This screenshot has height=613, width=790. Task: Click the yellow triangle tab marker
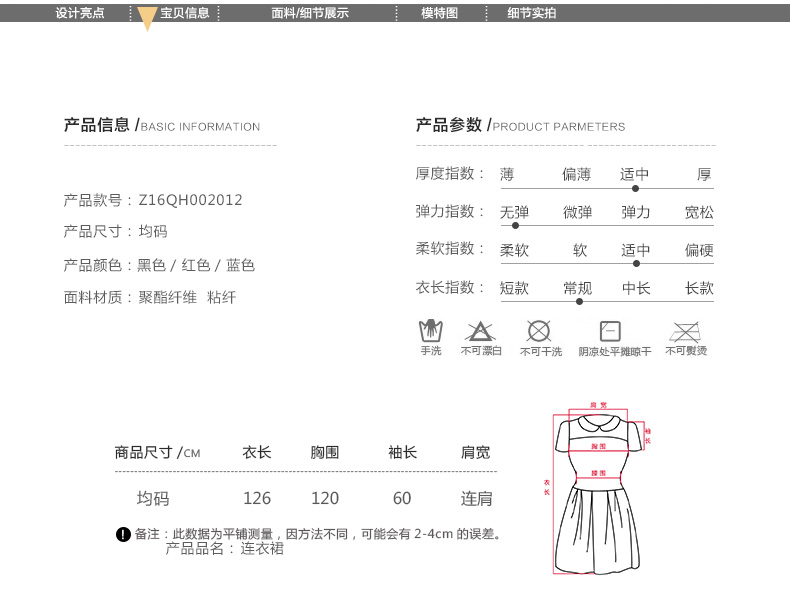tap(147, 18)
